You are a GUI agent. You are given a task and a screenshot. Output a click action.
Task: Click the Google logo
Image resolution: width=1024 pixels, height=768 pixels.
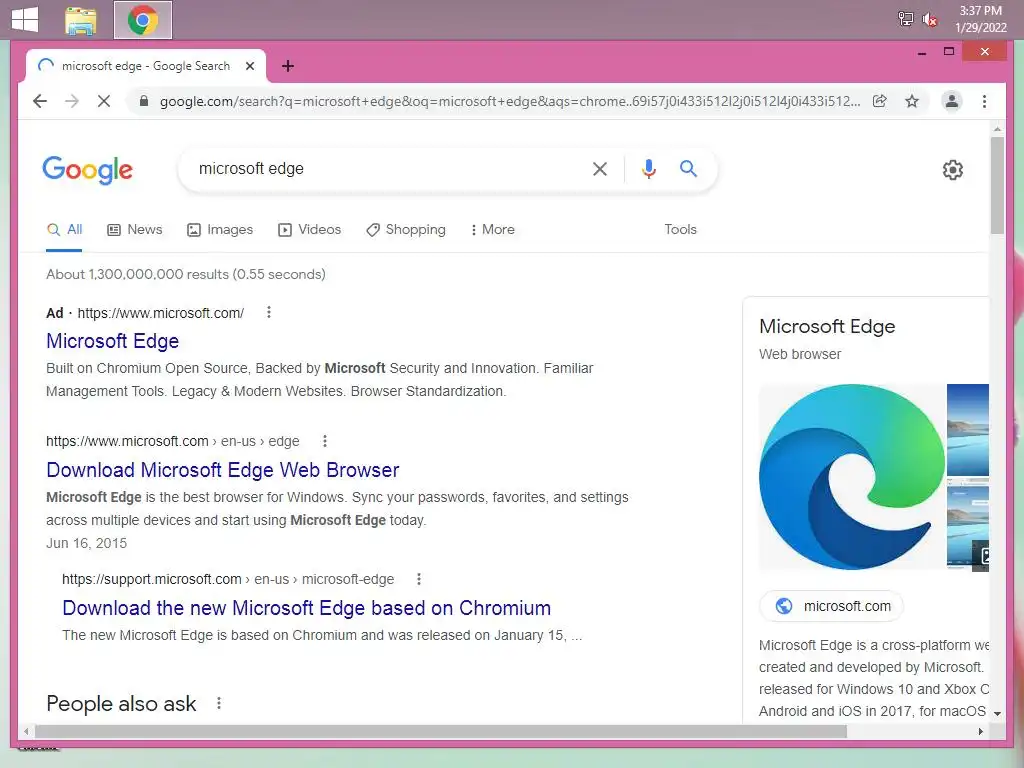(x=88, y=170)
